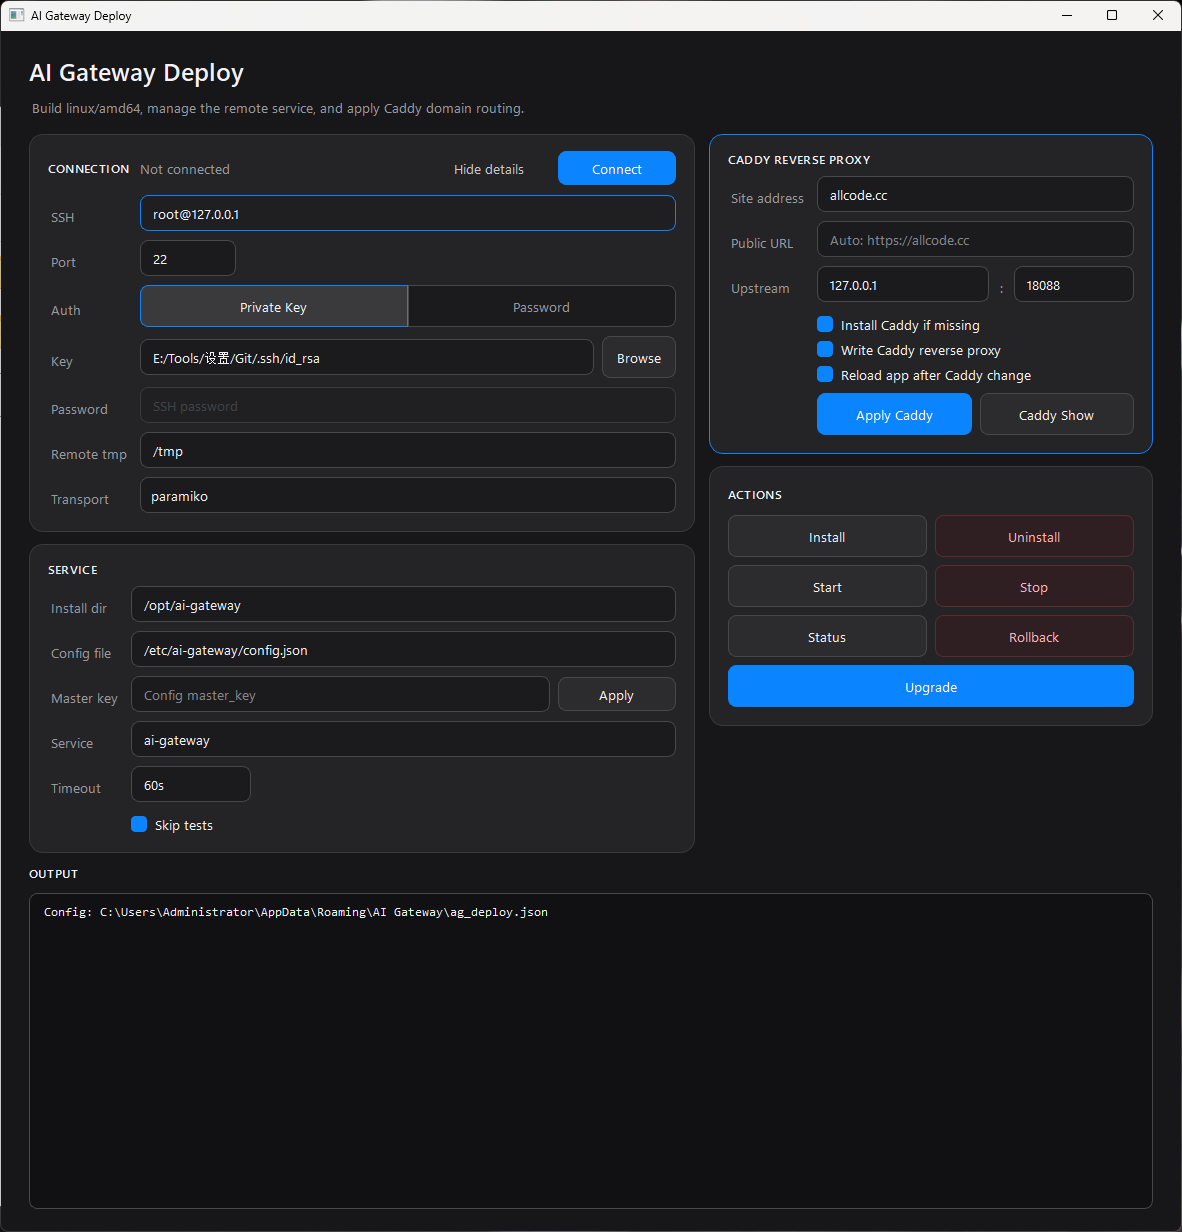Toggle Write Caddy reverse proxy checkbox

[825, 349]
